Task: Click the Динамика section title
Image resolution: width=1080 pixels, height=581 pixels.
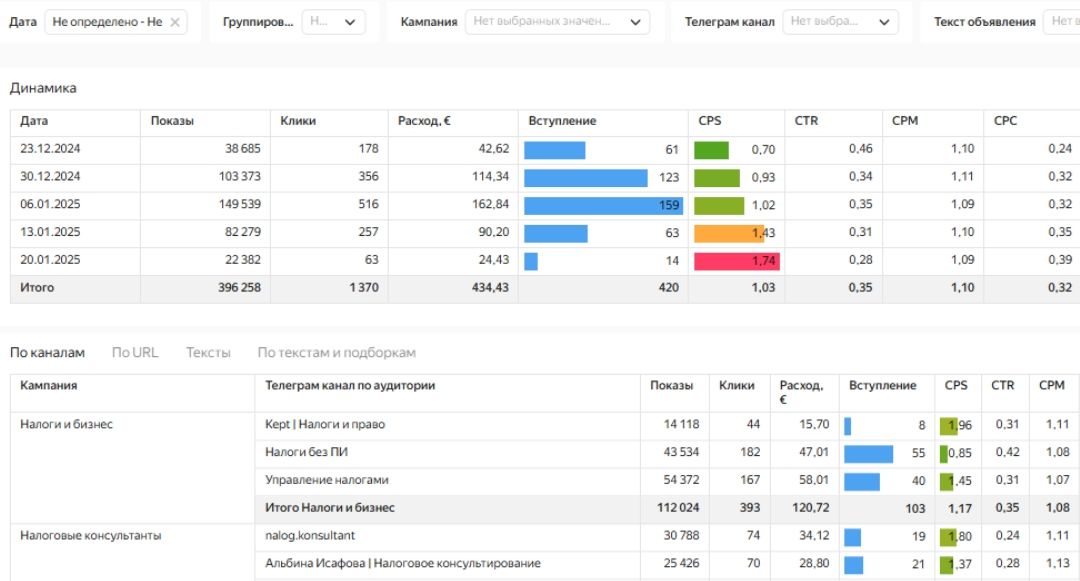Action: tap(43, 88)
